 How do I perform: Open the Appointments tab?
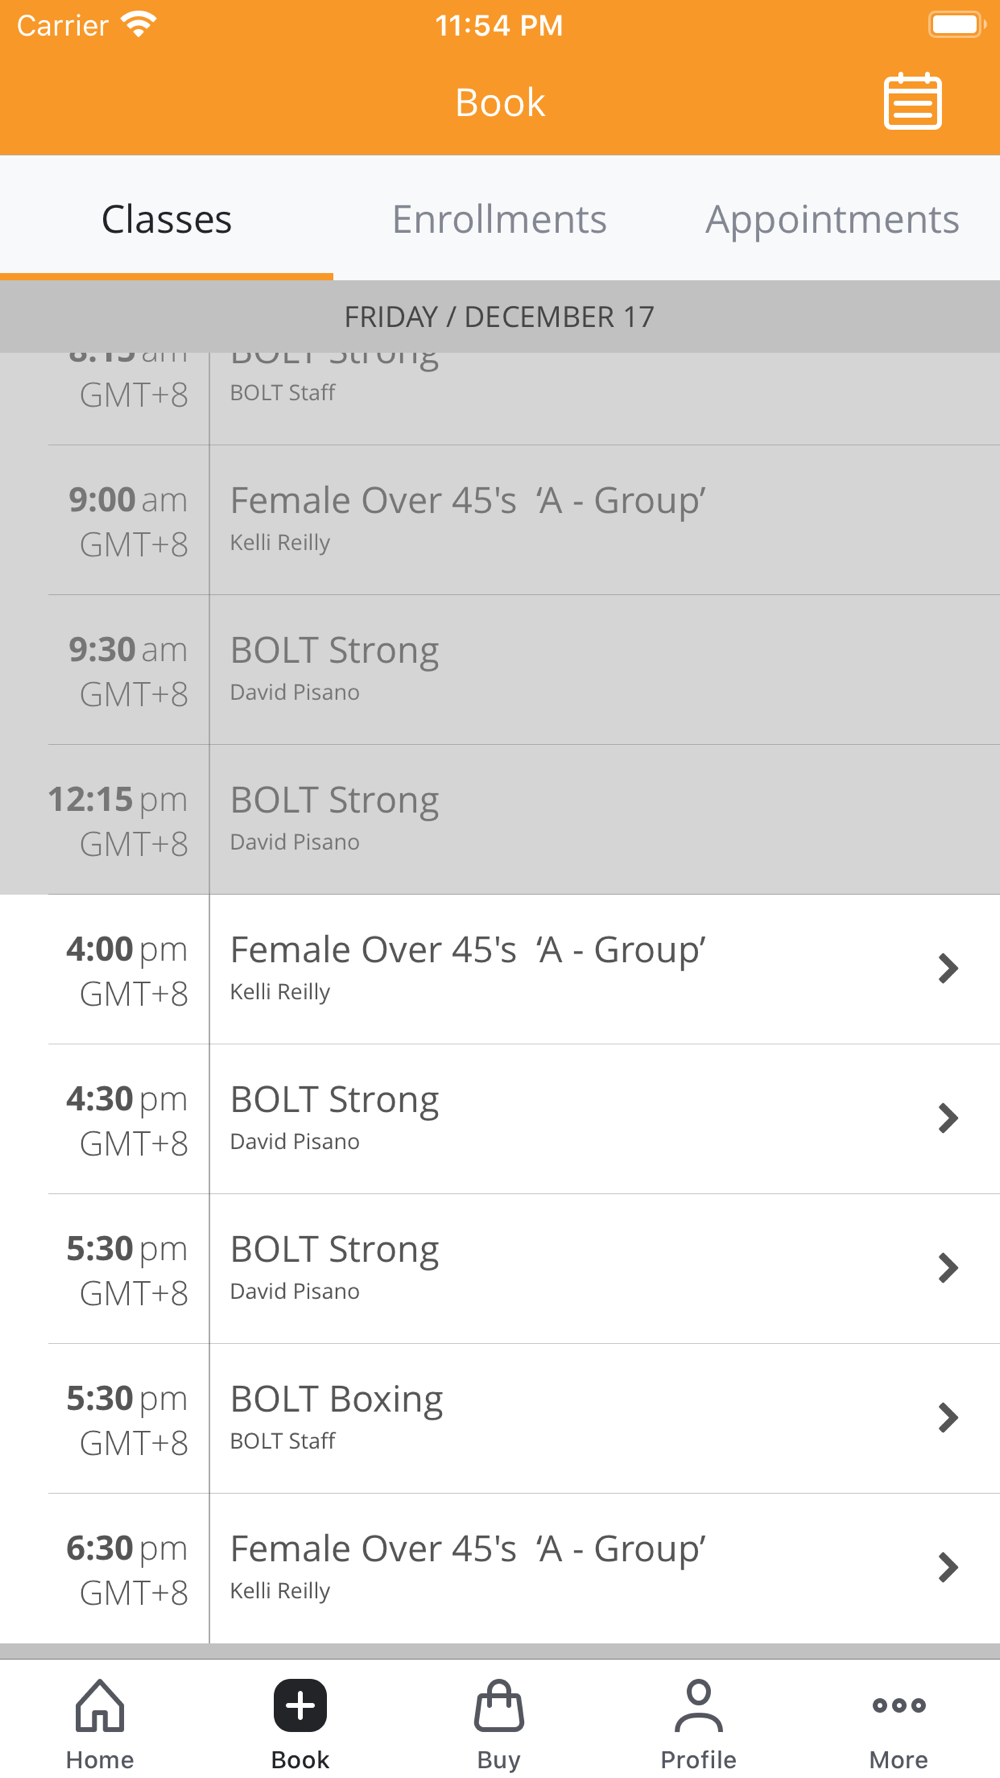(x=832, y=219)
